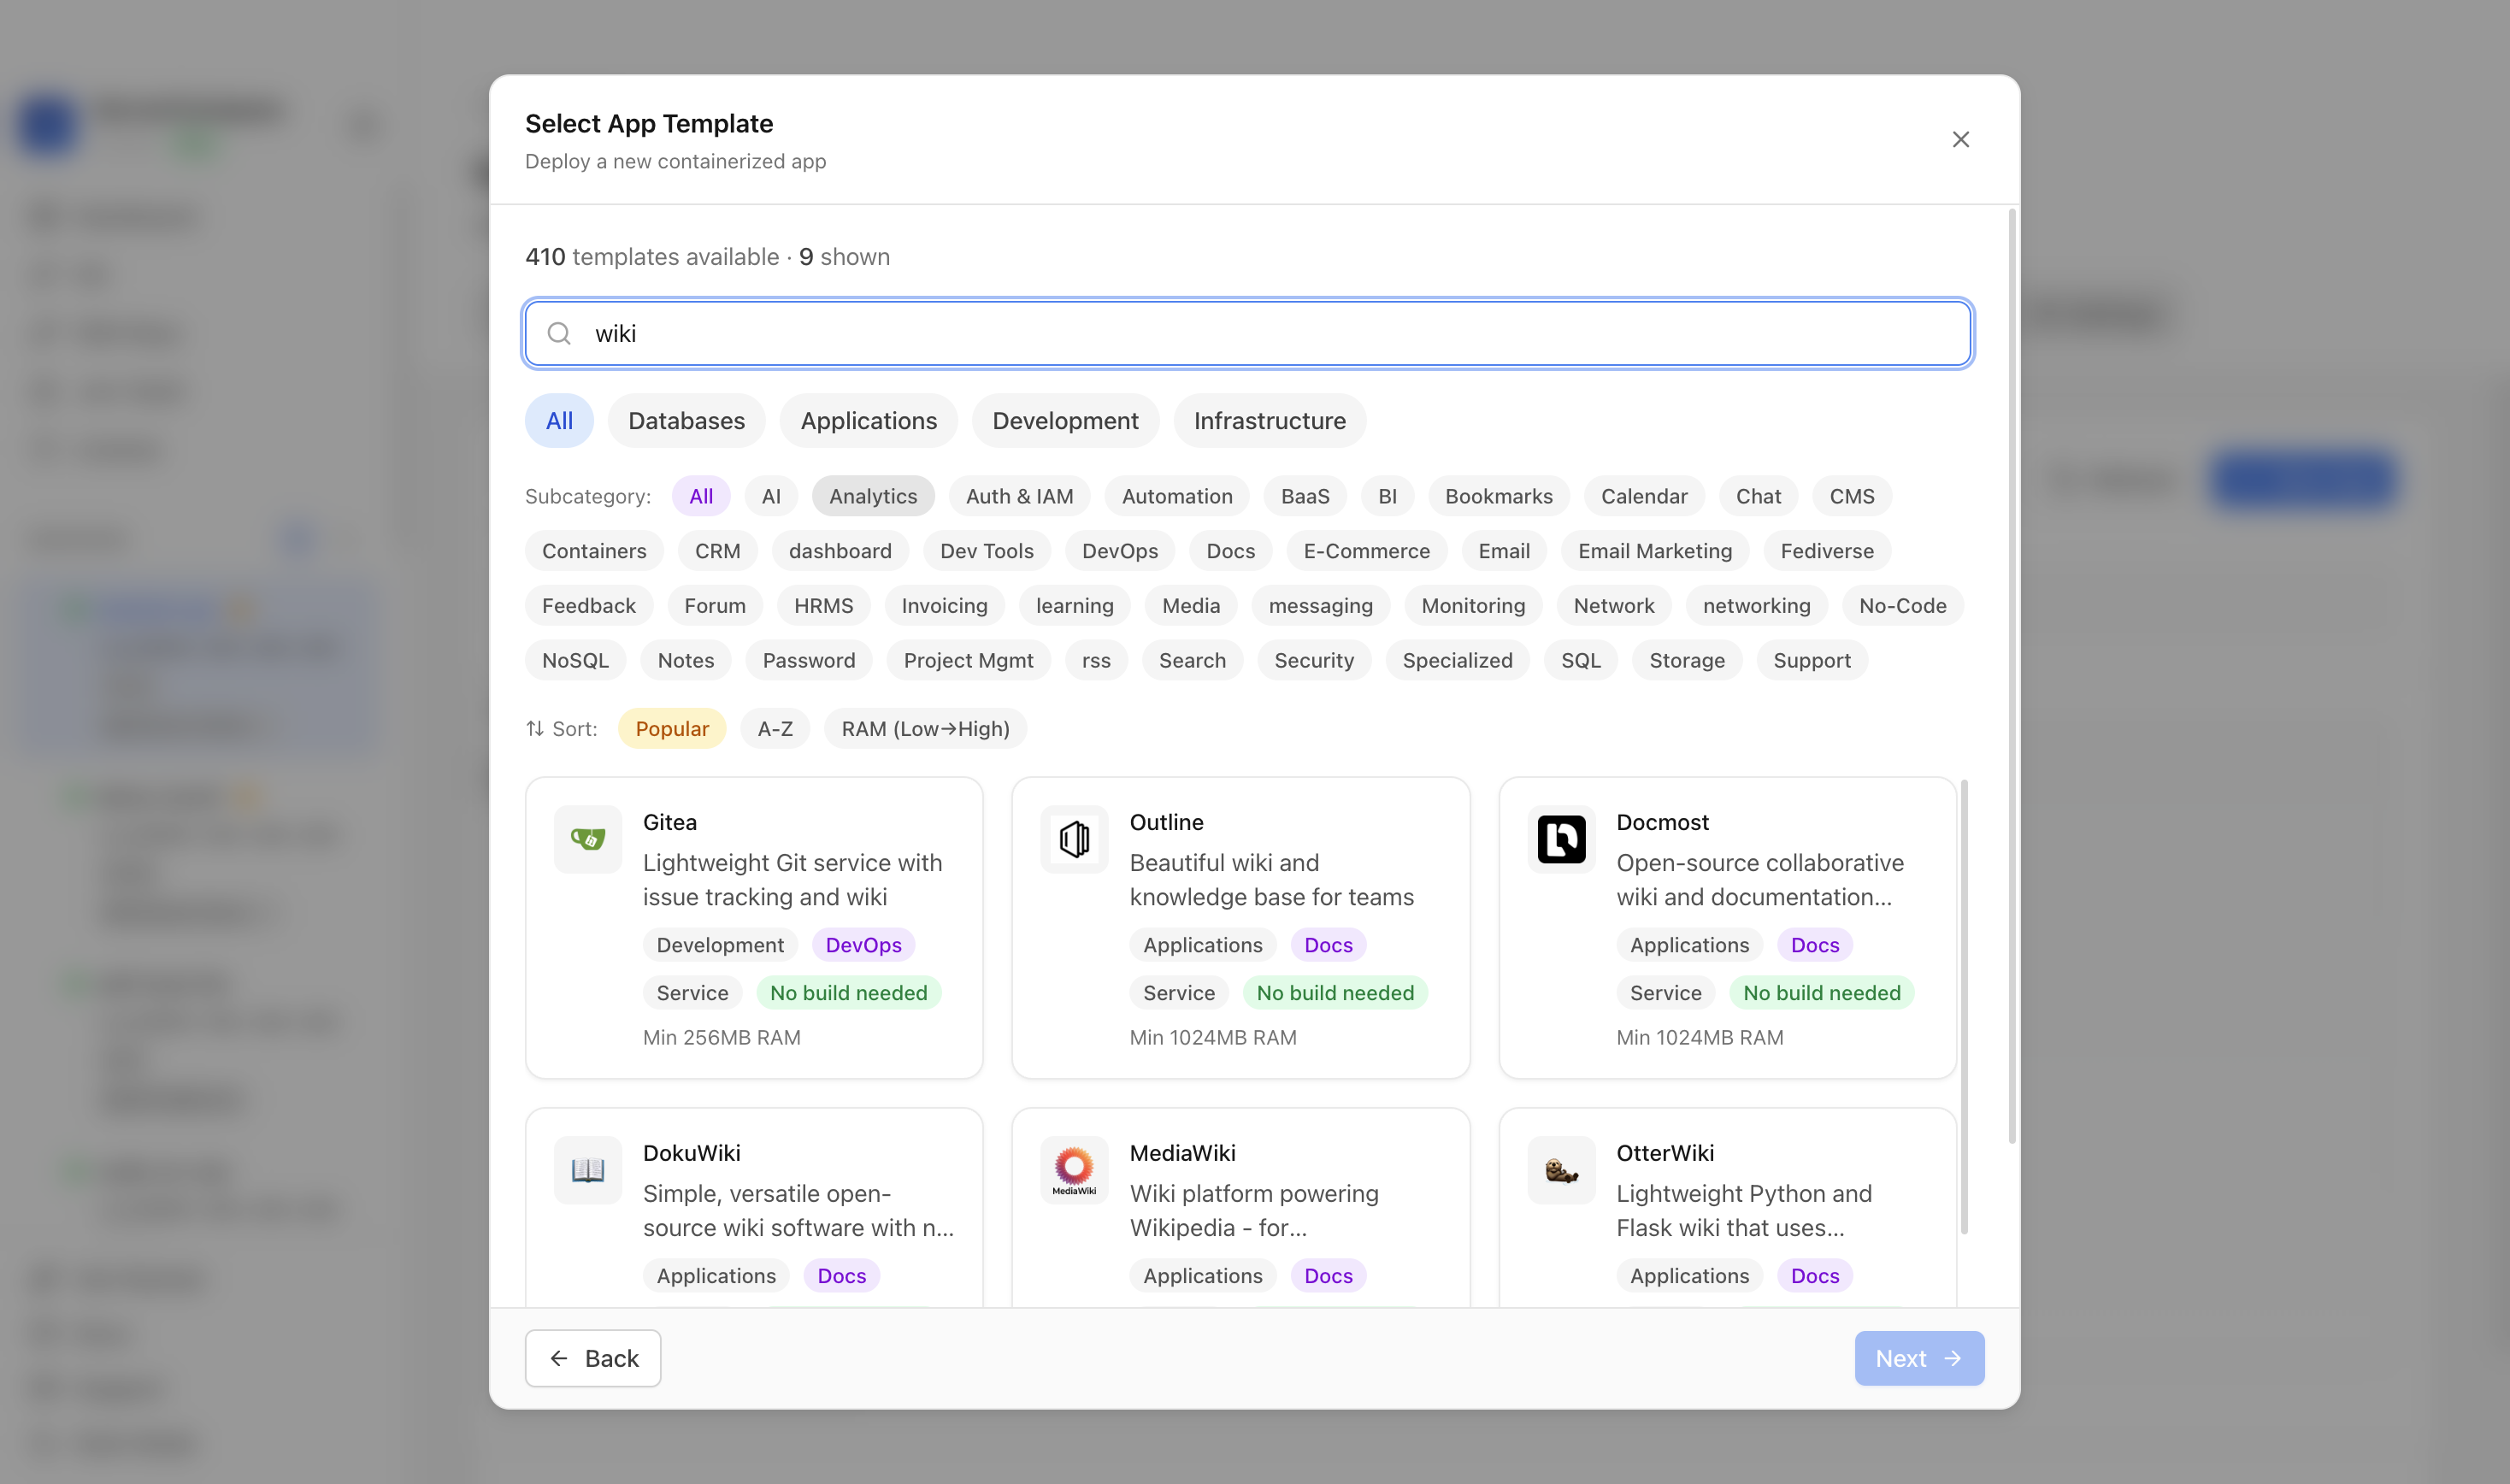This screenshot has width=2510, height=1484.
Task: Select the MediaWiki template title
Action: pos(1182,1153)
